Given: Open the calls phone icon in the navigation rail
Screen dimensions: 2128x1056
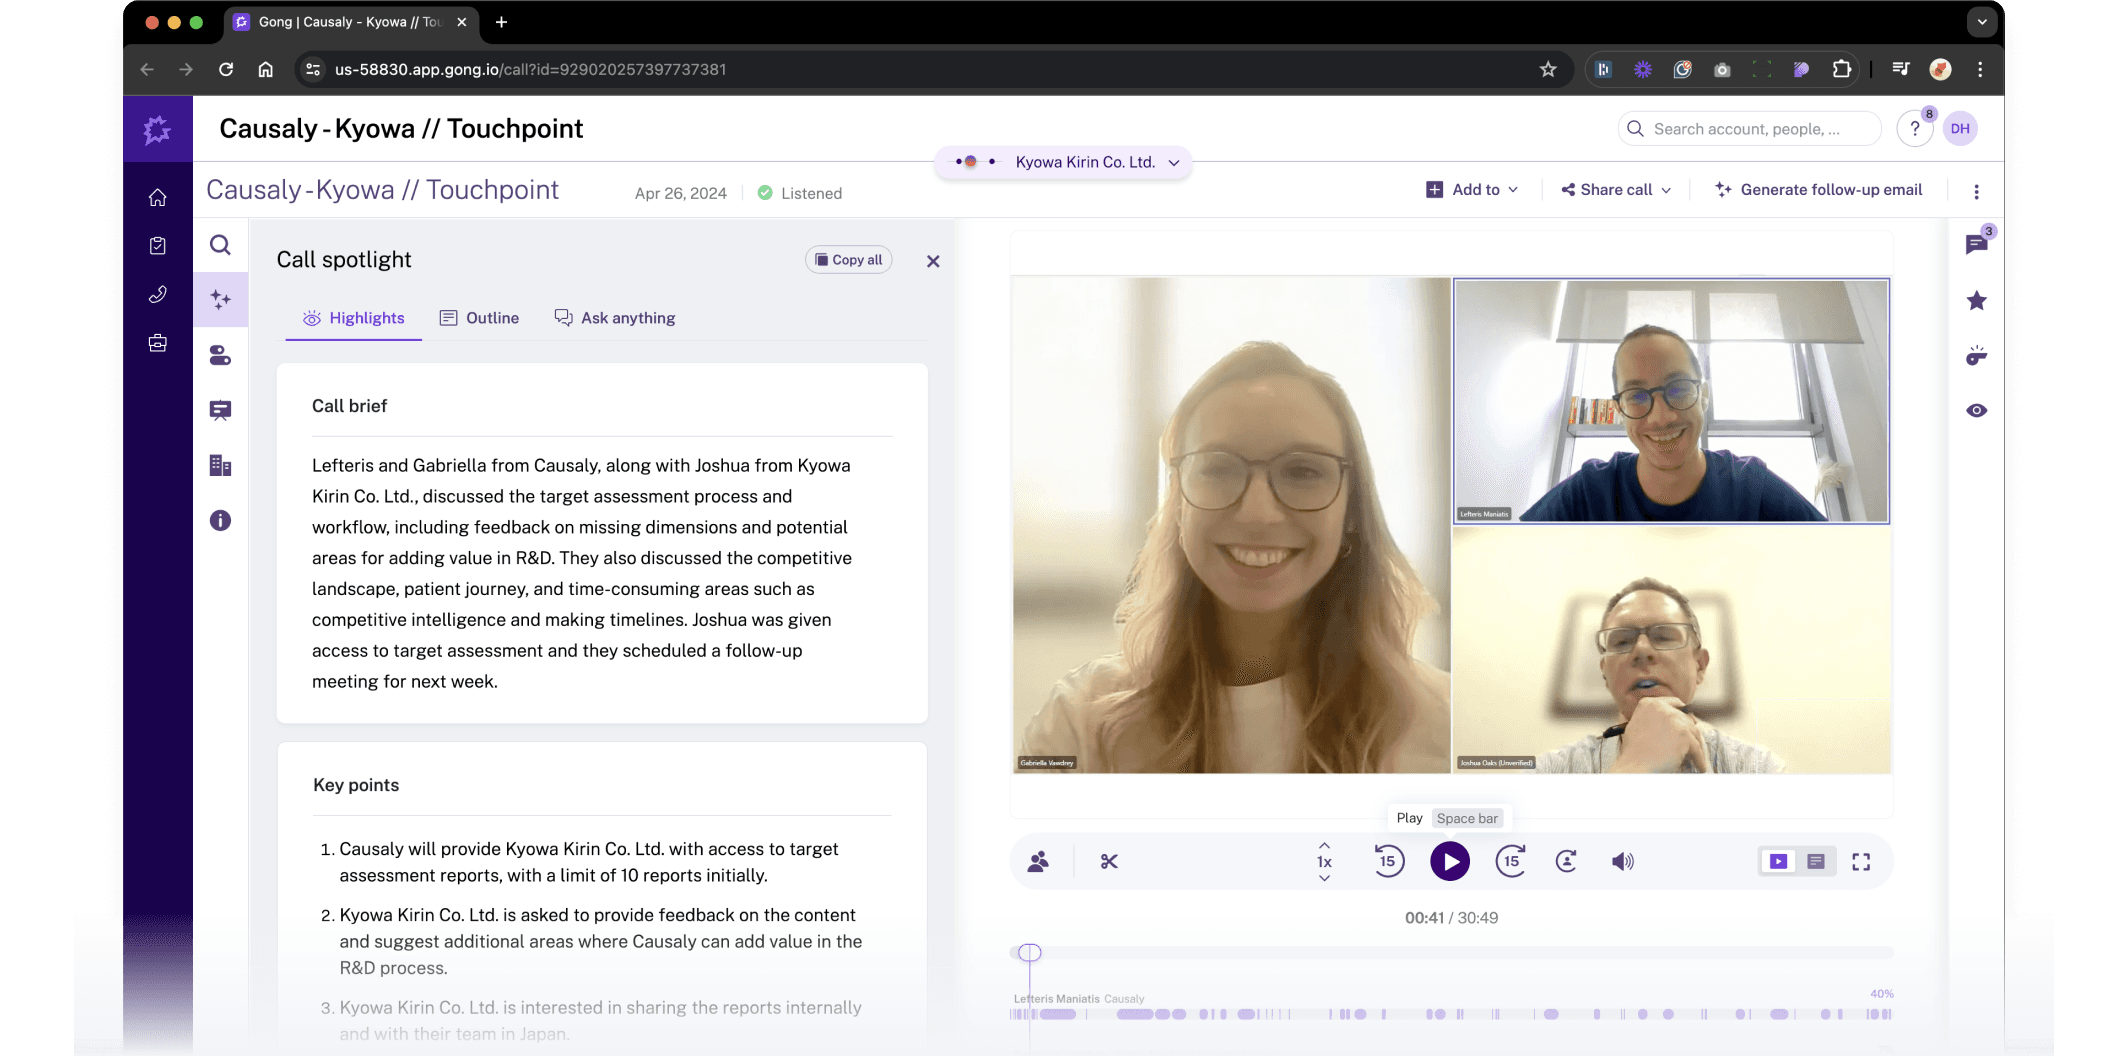Looking at the screenshot, I should point(157,293).
